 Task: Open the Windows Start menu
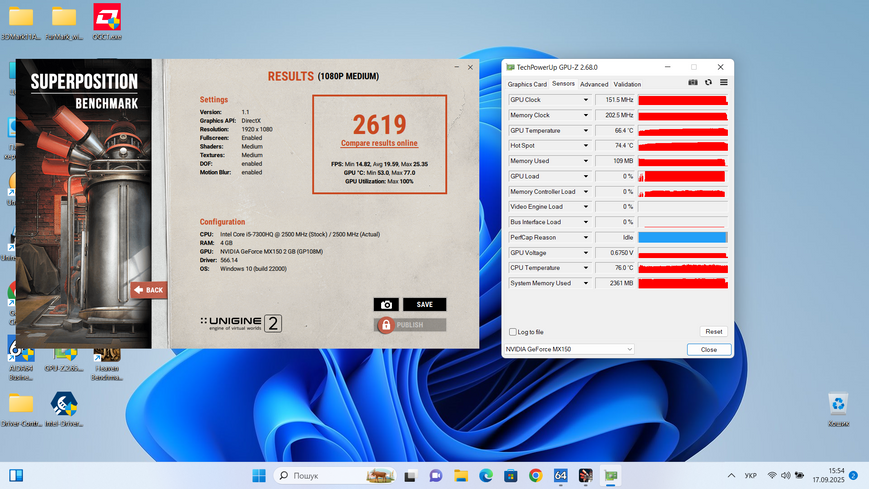click(x=259, y=476)
